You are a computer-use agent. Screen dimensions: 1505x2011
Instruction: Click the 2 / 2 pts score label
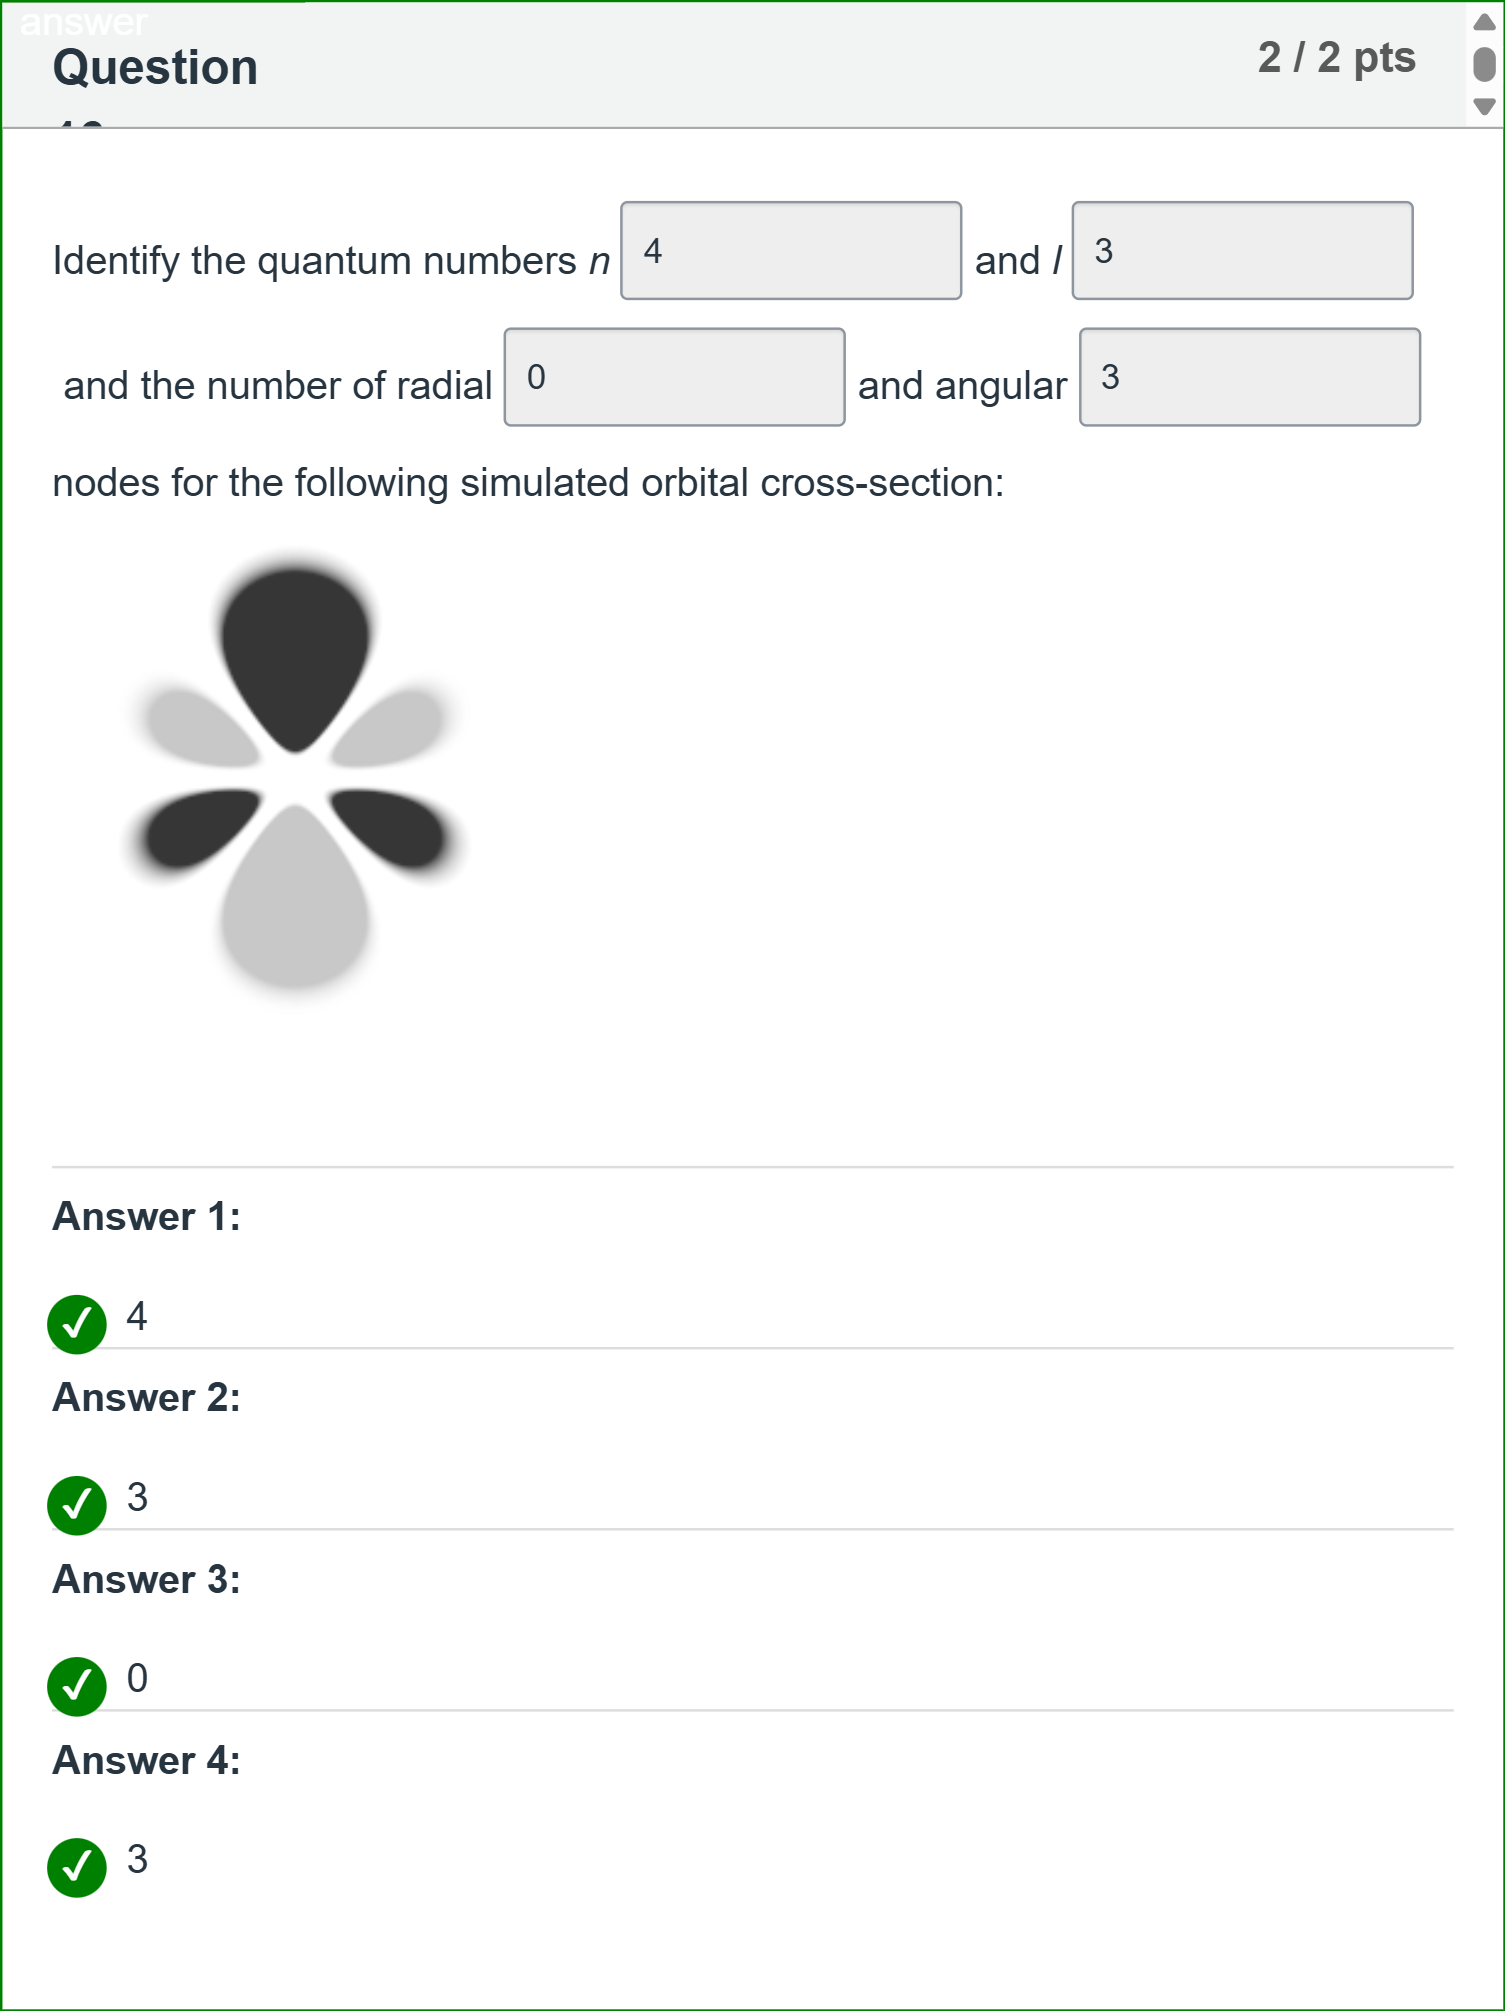coord(1337,57)
